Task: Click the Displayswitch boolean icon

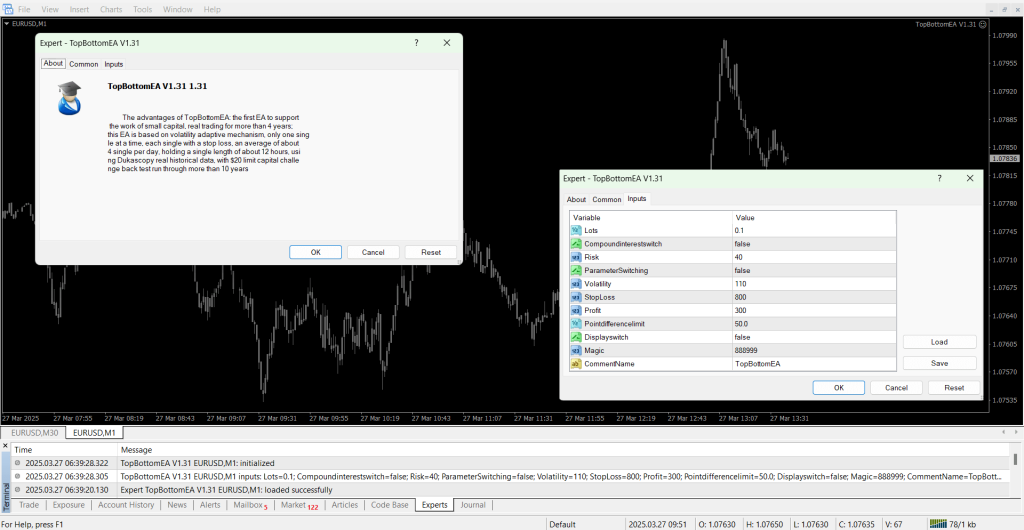Action: click(x=576, y=337)
